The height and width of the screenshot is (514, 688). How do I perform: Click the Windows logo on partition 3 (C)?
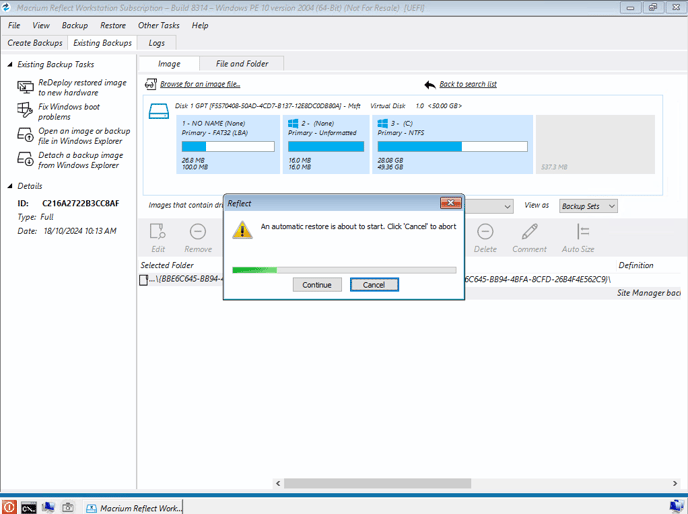click(383, 123)
